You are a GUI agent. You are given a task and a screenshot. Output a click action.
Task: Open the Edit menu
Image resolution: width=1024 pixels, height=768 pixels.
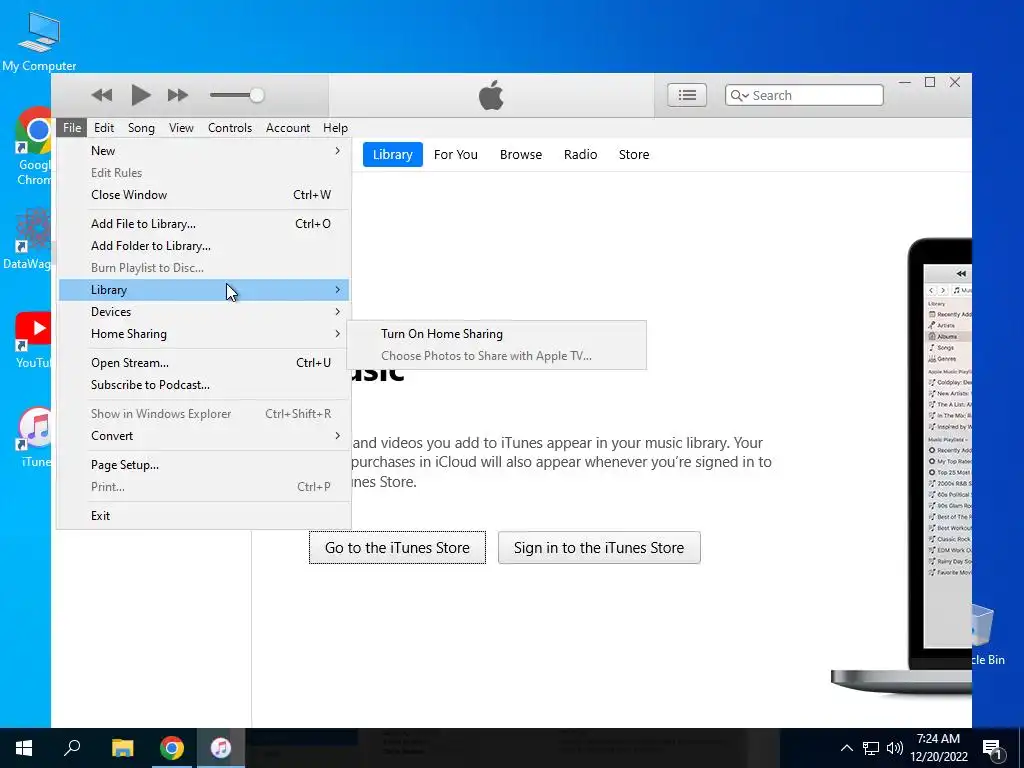pyautogui.click(x=104, y=128)
